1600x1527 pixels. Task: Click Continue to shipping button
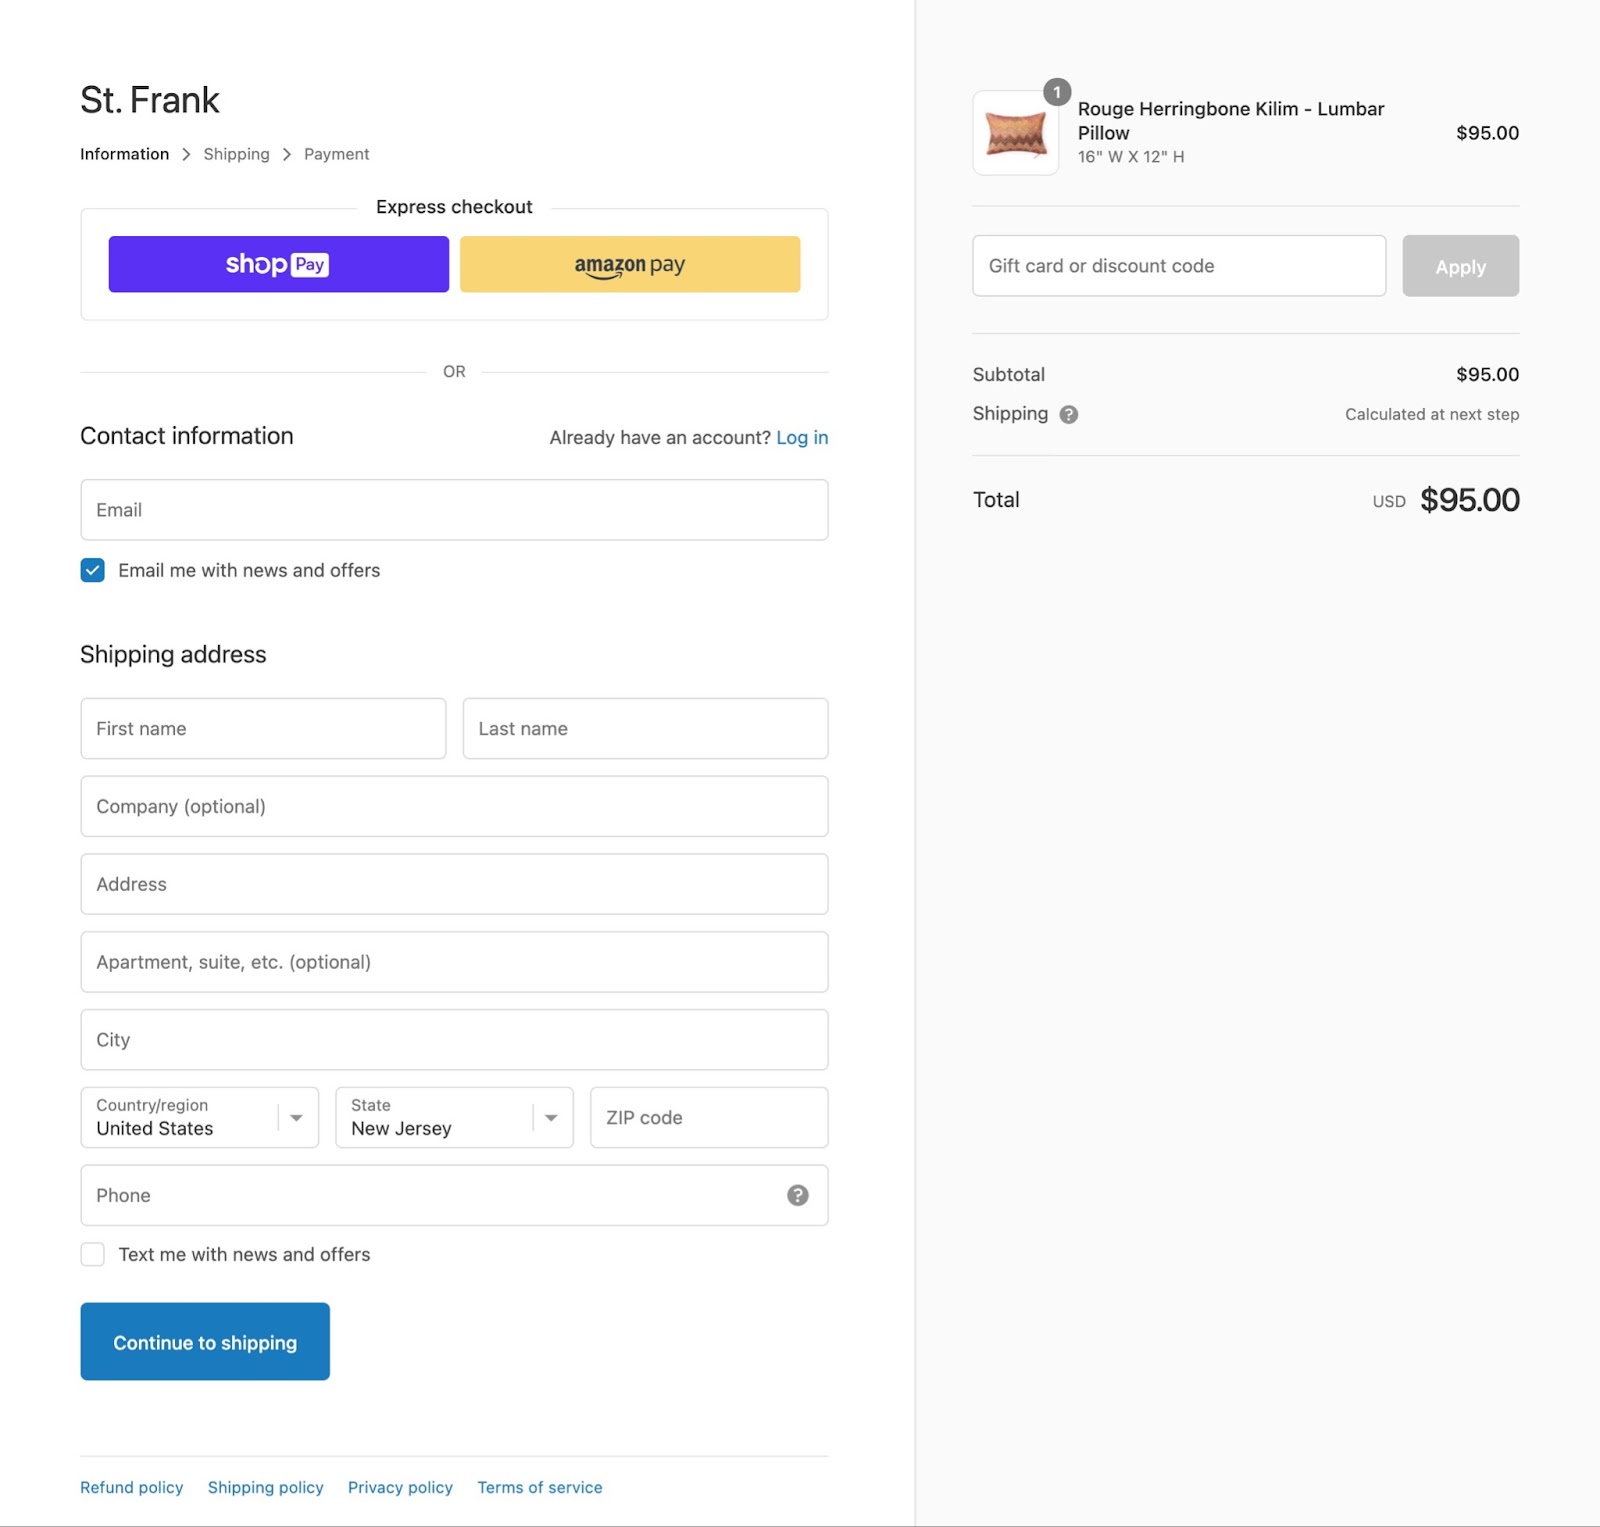pos(205,1341)
